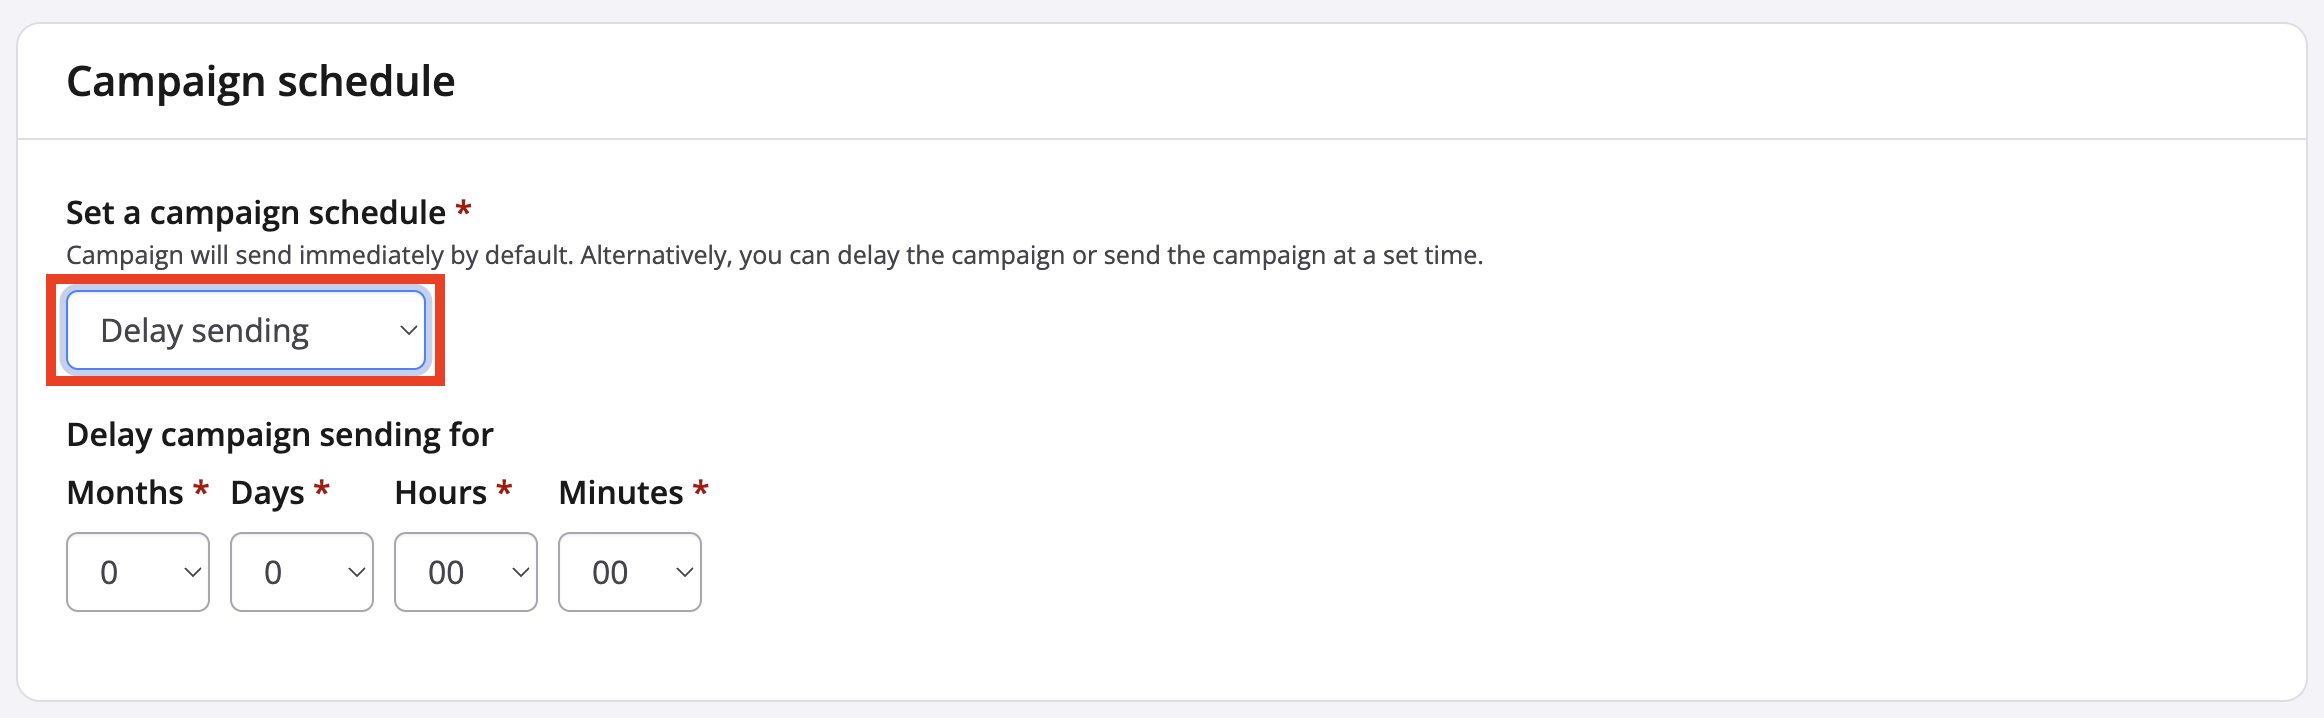Click the chevron in the Months selector

click(192, 572)
